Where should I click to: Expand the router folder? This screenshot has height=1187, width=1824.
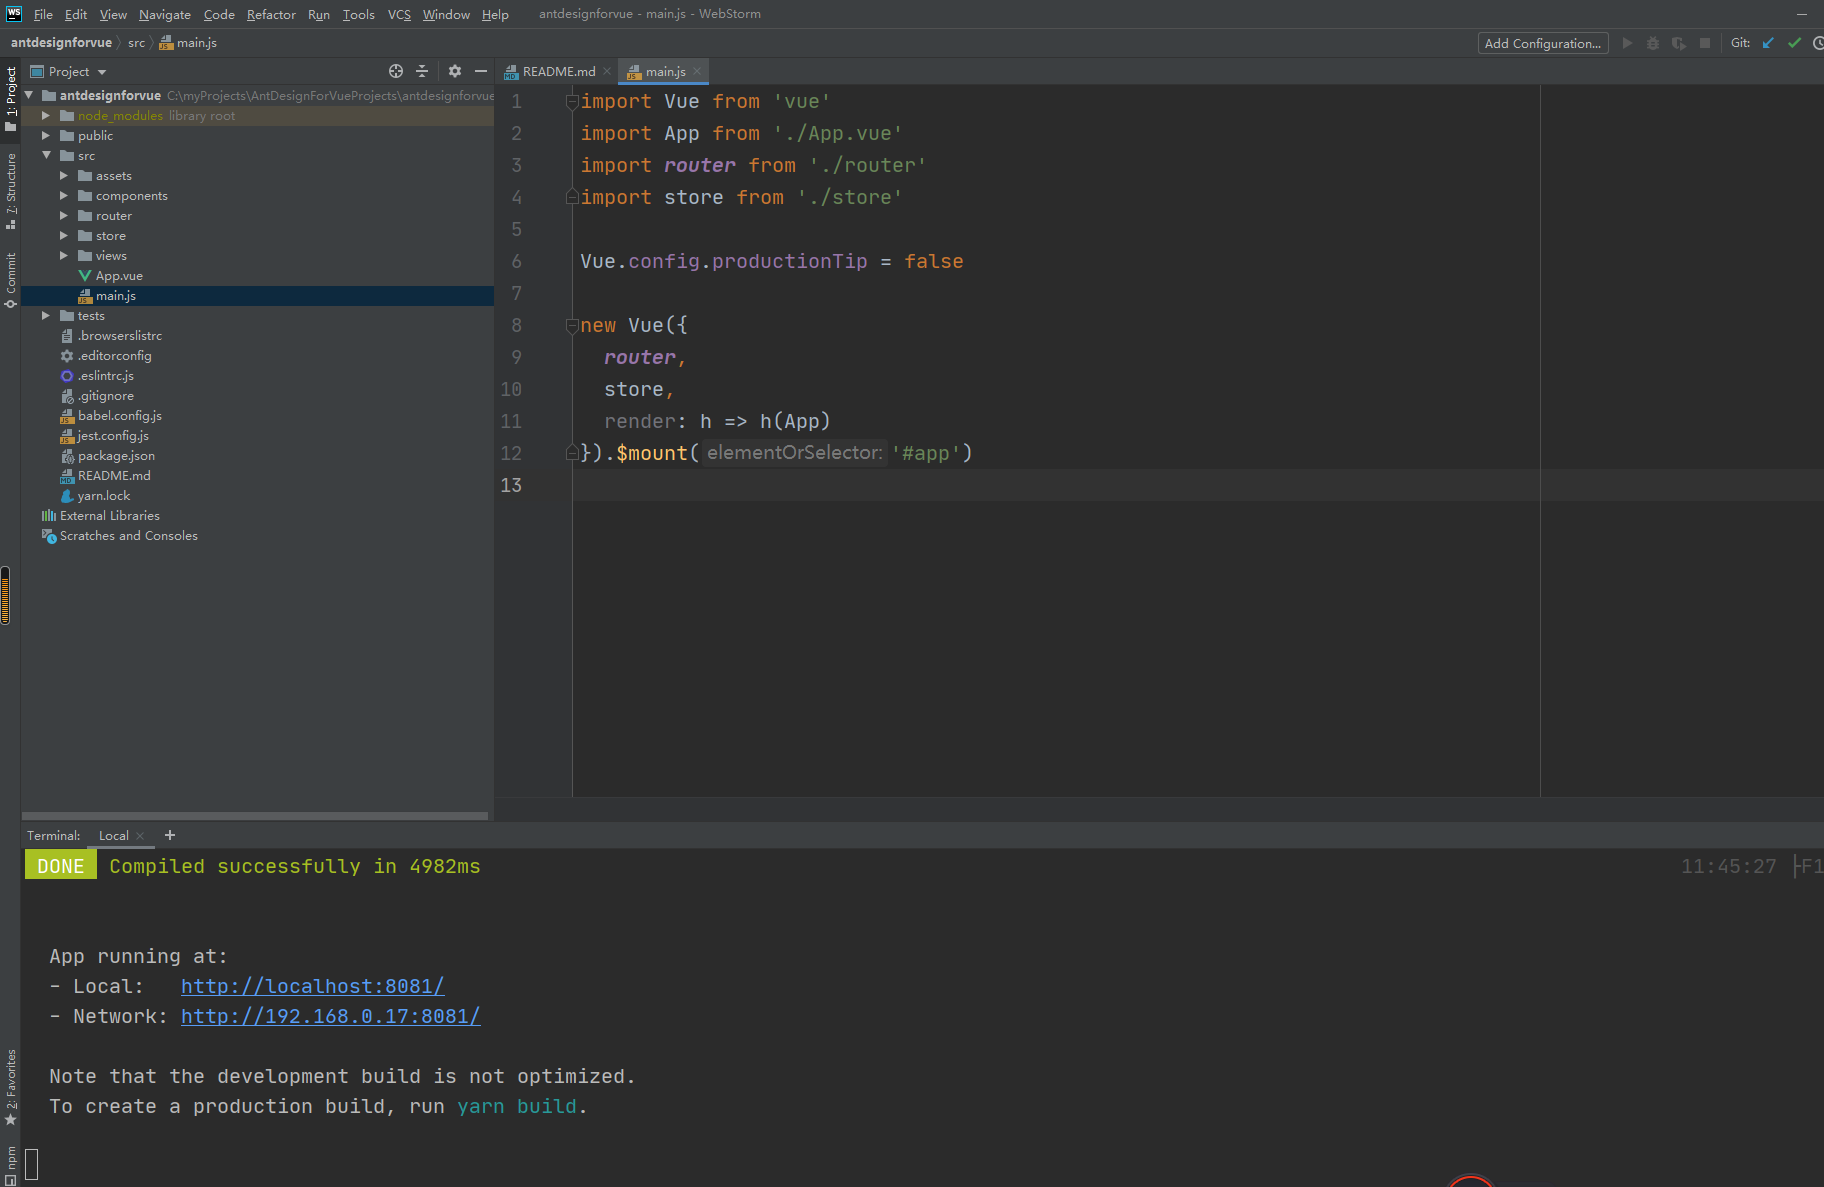[x=64, y=215]
